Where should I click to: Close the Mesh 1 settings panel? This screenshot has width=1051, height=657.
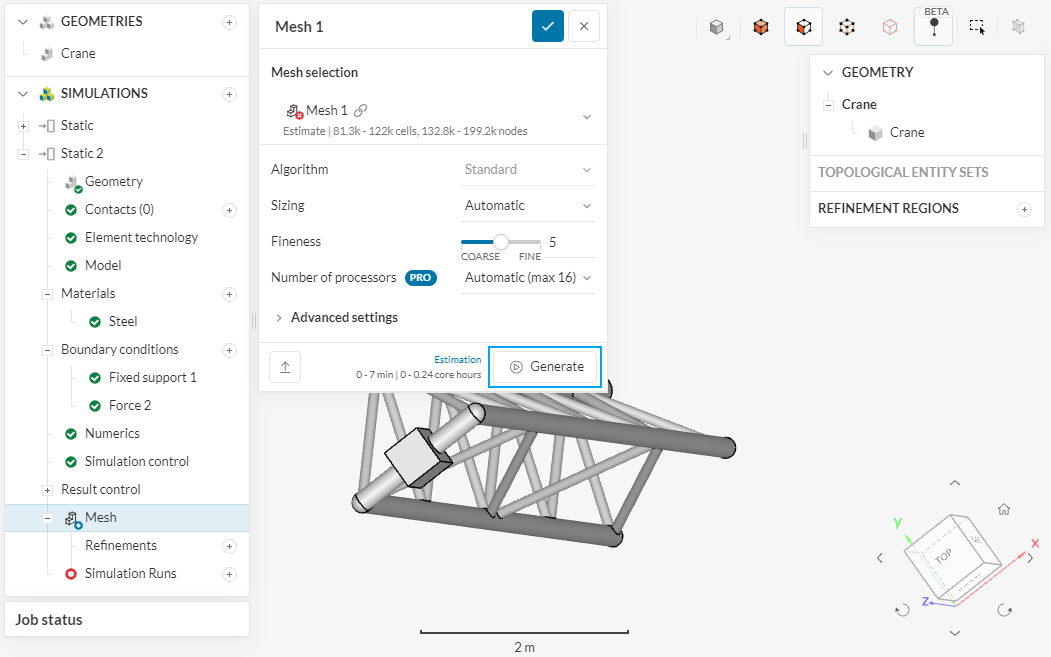click(x=584, y=27)
